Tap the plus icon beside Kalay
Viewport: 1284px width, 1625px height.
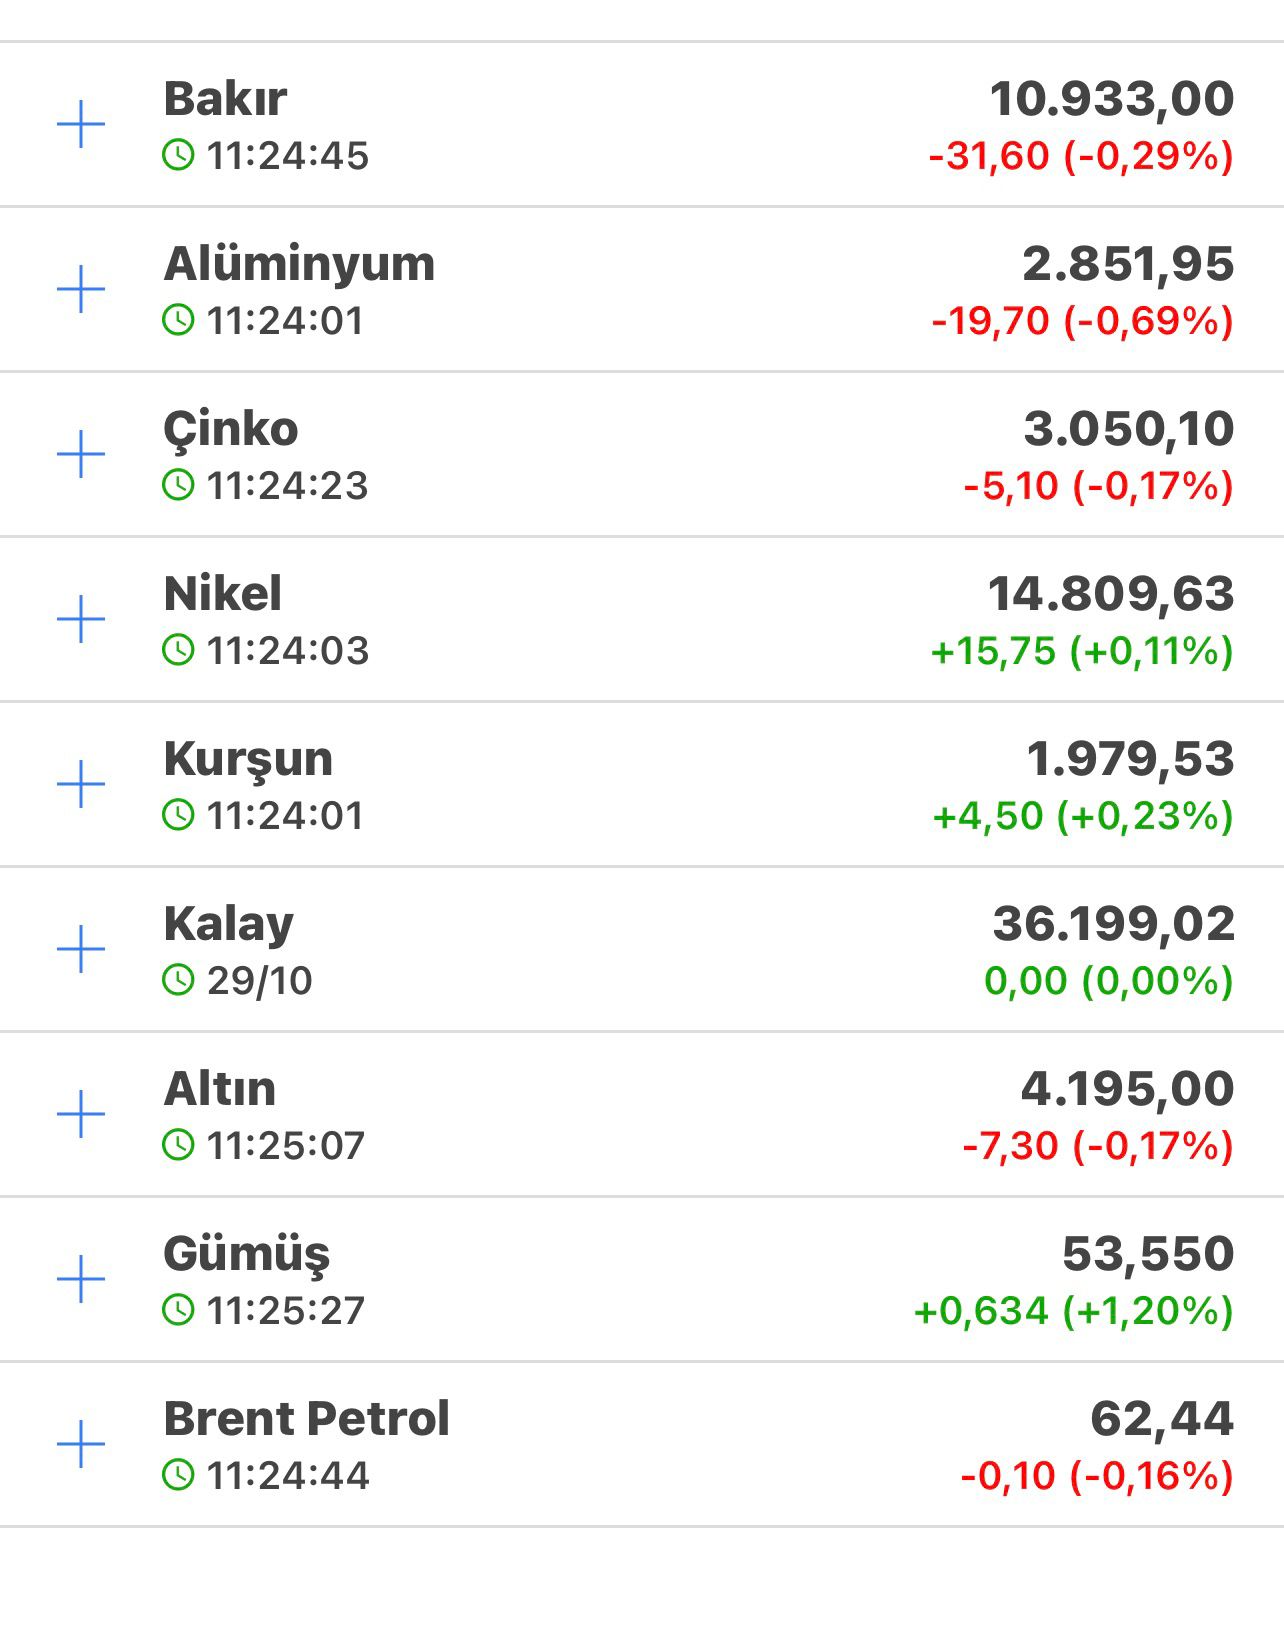pos(81,949)
